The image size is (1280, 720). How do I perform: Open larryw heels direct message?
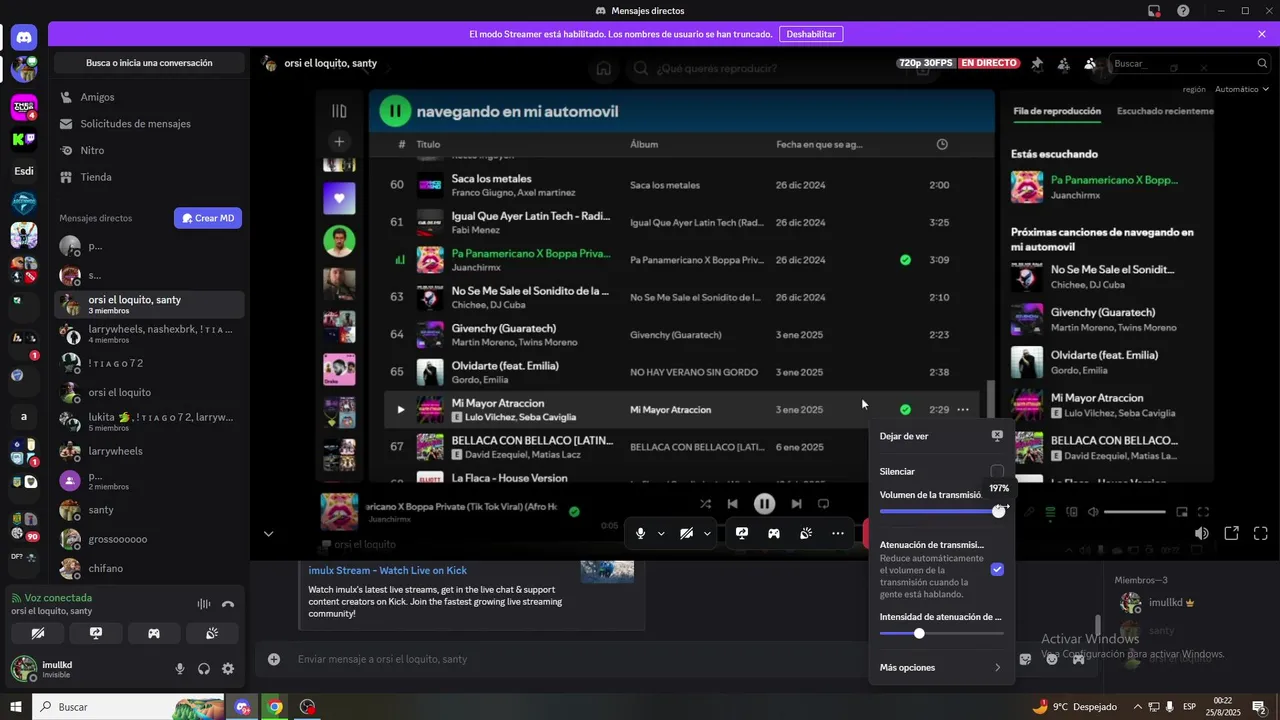148,451
